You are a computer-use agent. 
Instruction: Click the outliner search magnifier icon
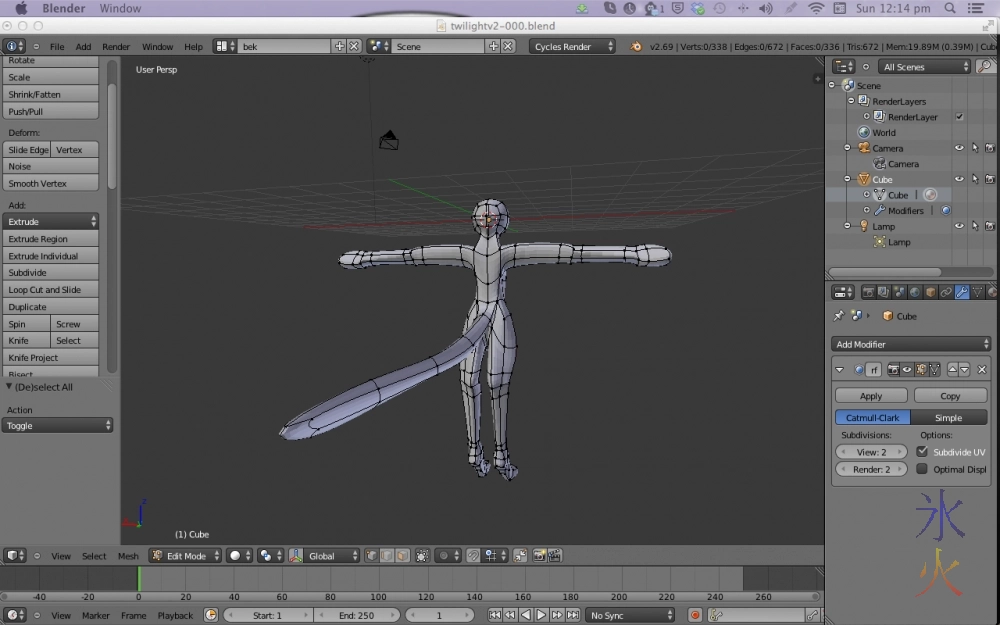pos(985,67)
